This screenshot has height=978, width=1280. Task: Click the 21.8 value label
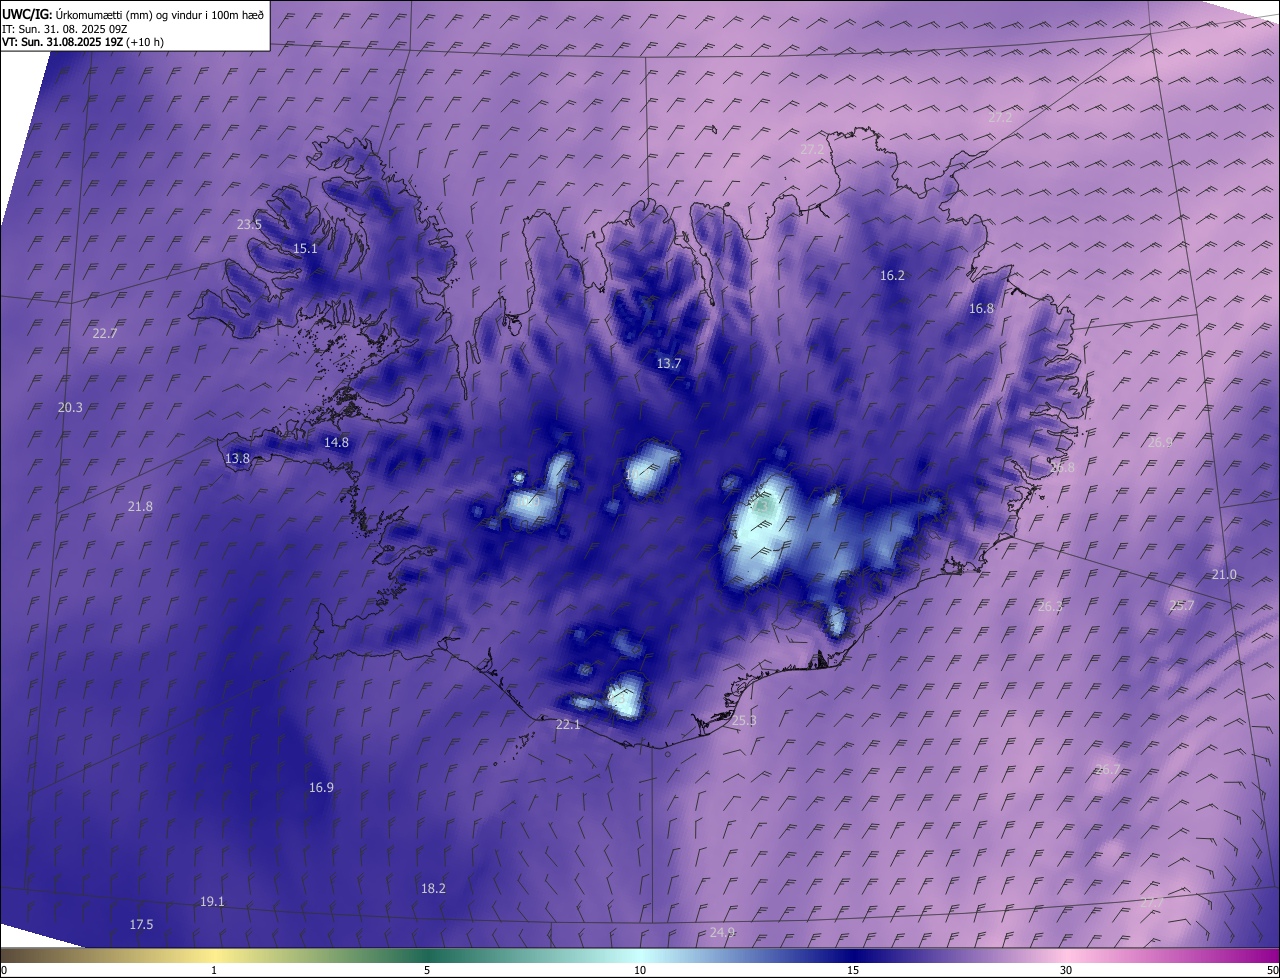(140, 507)
